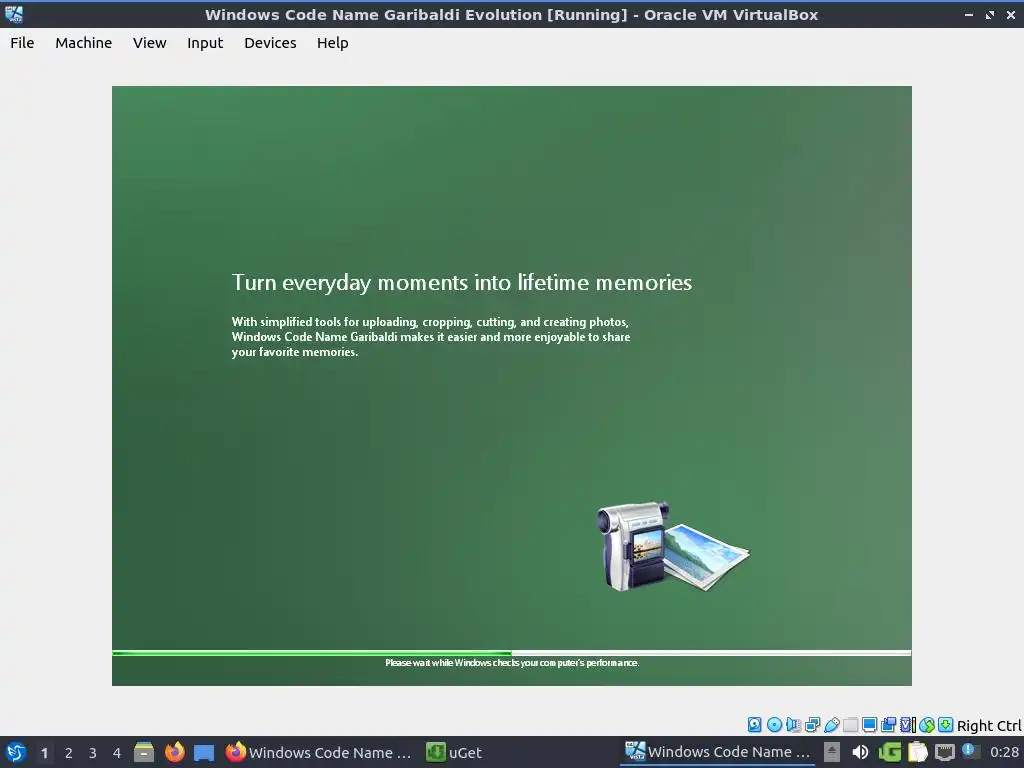The image size is (1024, 768).
Task: Click the shared folders status icon
Action: point(850,724)
